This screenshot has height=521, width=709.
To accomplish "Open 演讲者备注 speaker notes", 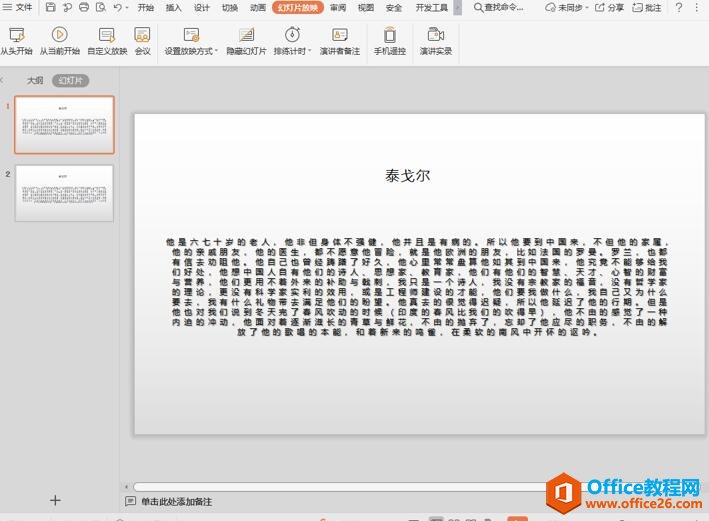I will point(340,41).
